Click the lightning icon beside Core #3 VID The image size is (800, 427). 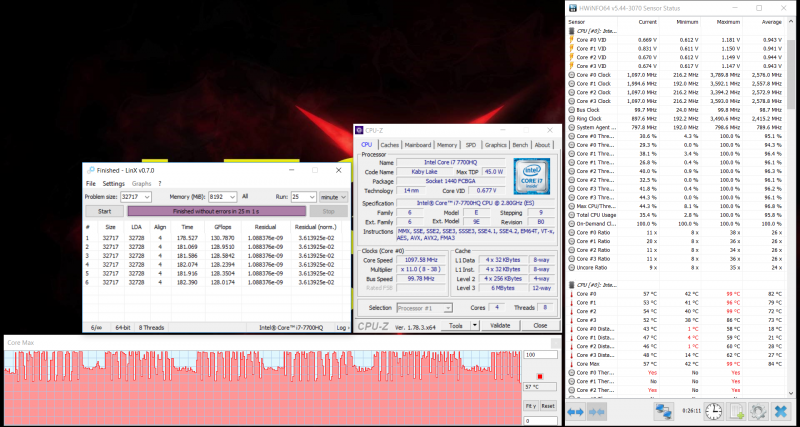click(571, 66)
